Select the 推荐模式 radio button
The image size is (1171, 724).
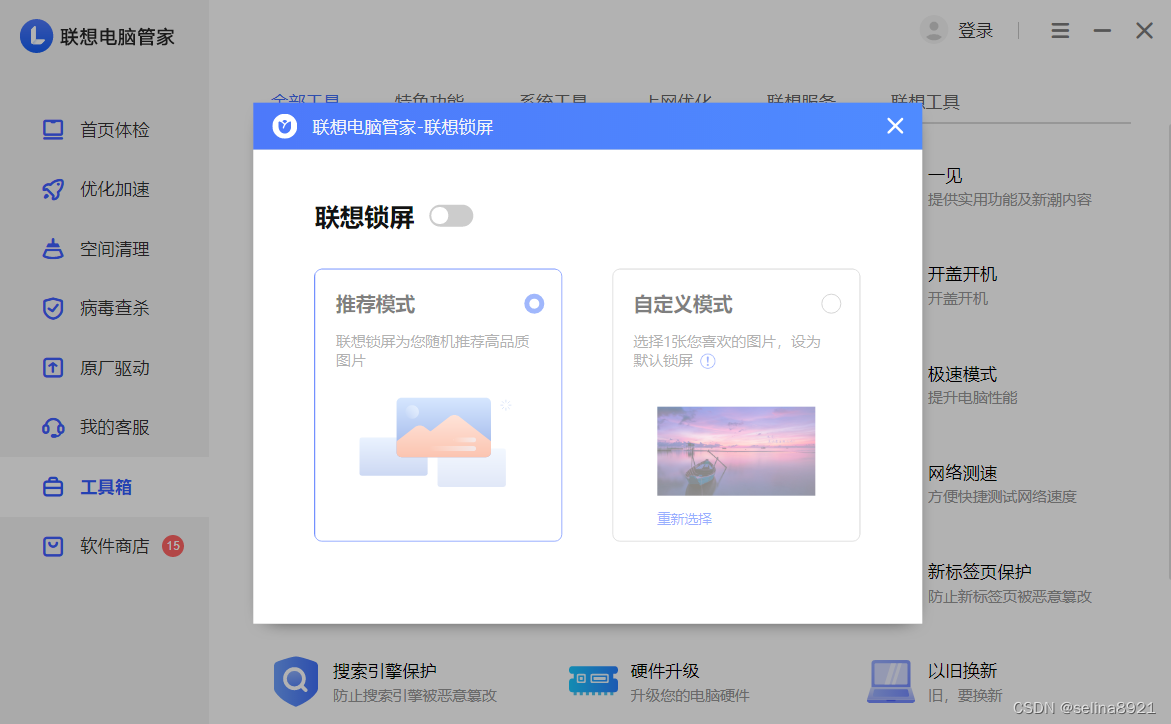pos(534,303)
